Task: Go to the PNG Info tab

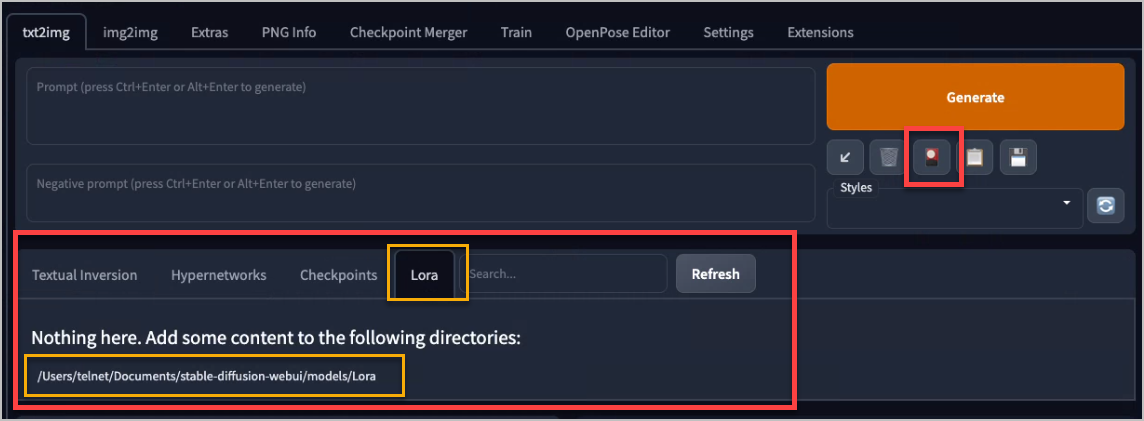Action: 289,32
